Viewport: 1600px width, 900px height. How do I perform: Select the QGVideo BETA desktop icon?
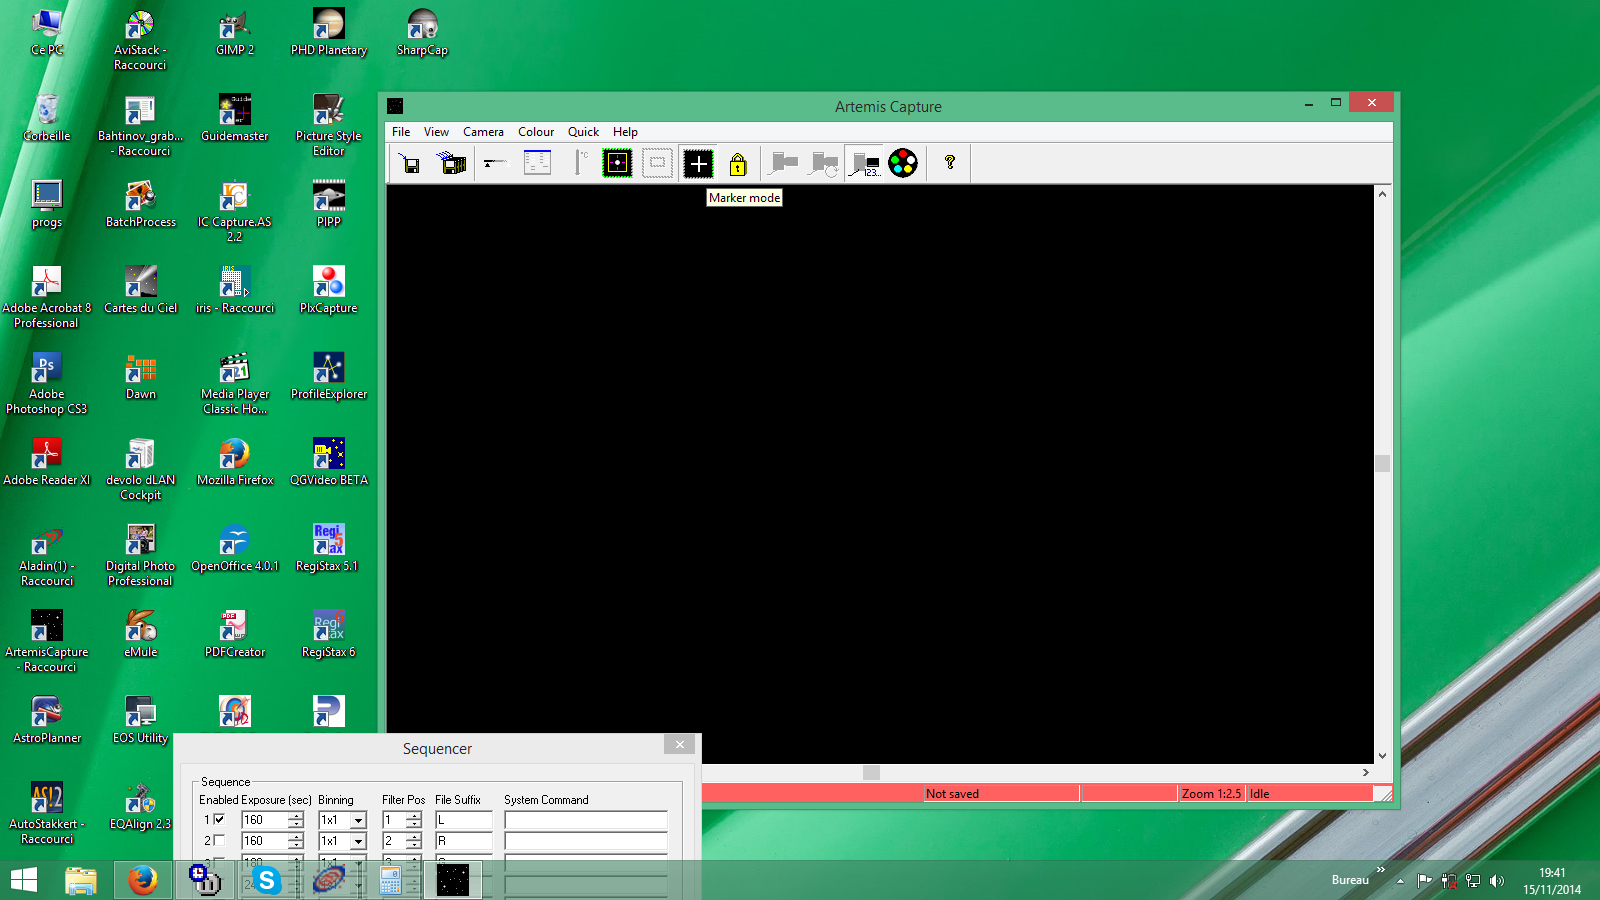[x=329, y=462]
